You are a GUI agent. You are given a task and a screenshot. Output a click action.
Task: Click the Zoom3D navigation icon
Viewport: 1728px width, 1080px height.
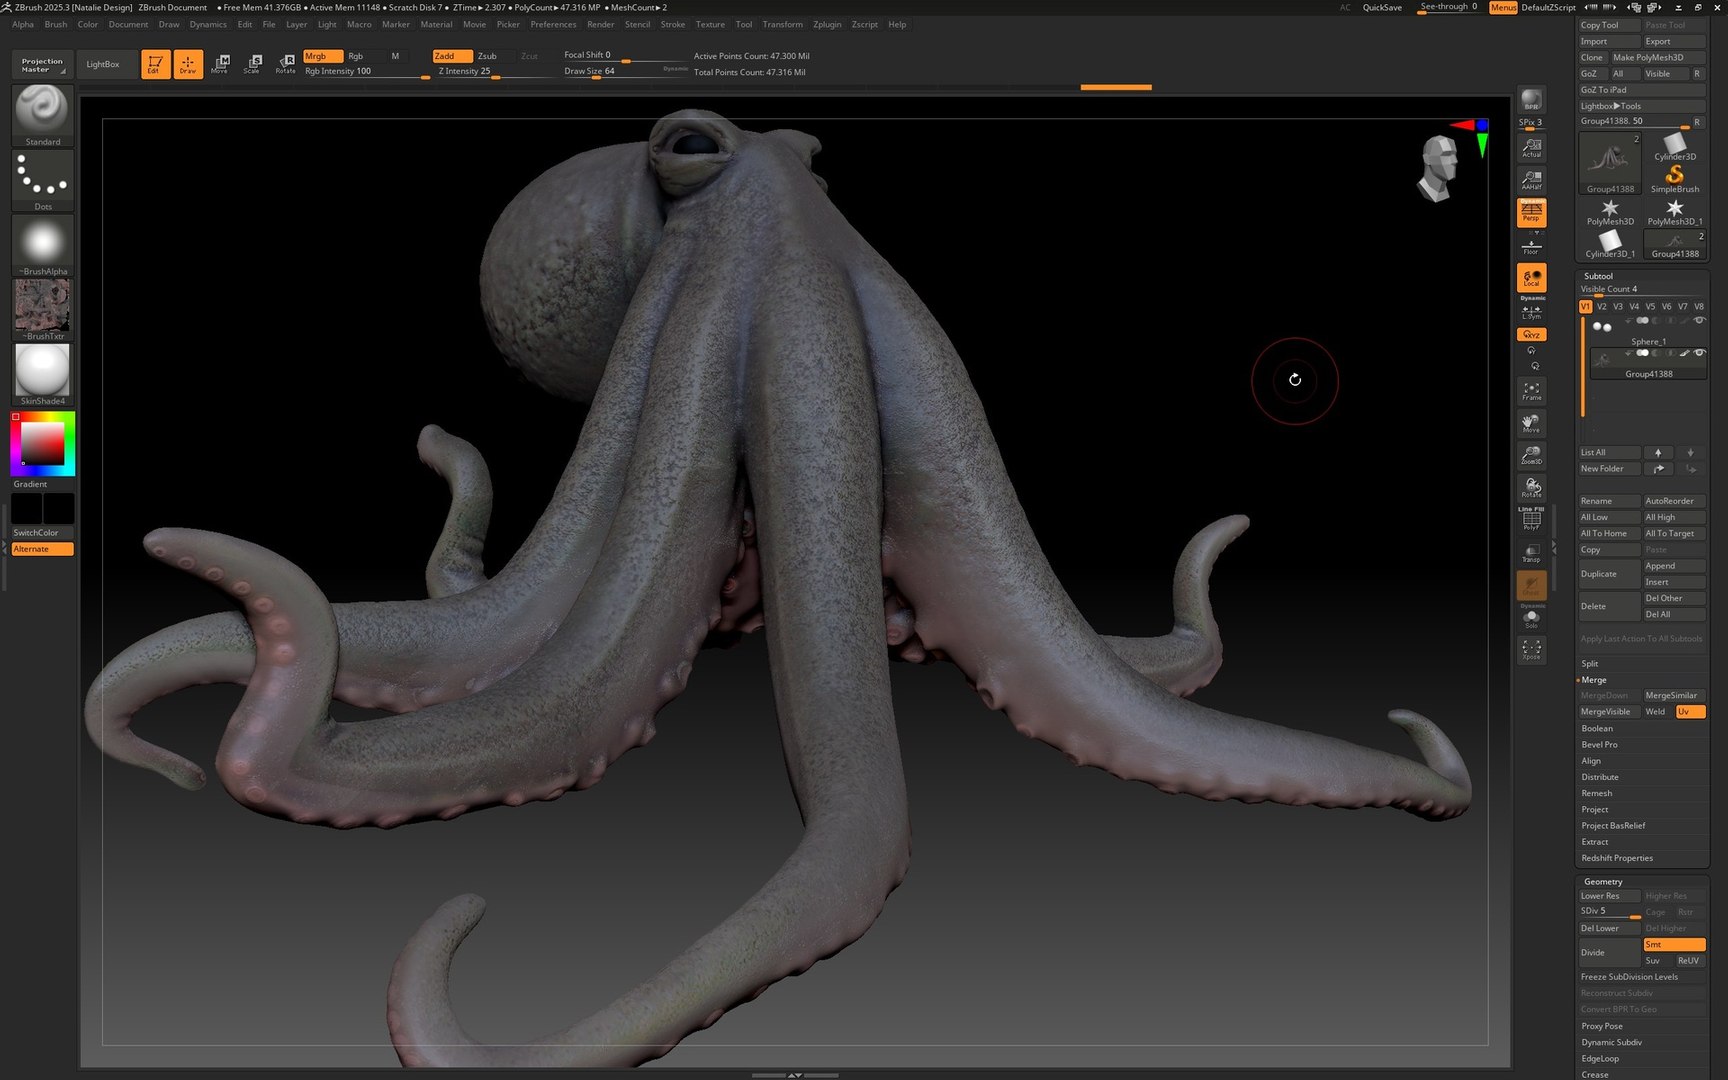pos(1531,455)
